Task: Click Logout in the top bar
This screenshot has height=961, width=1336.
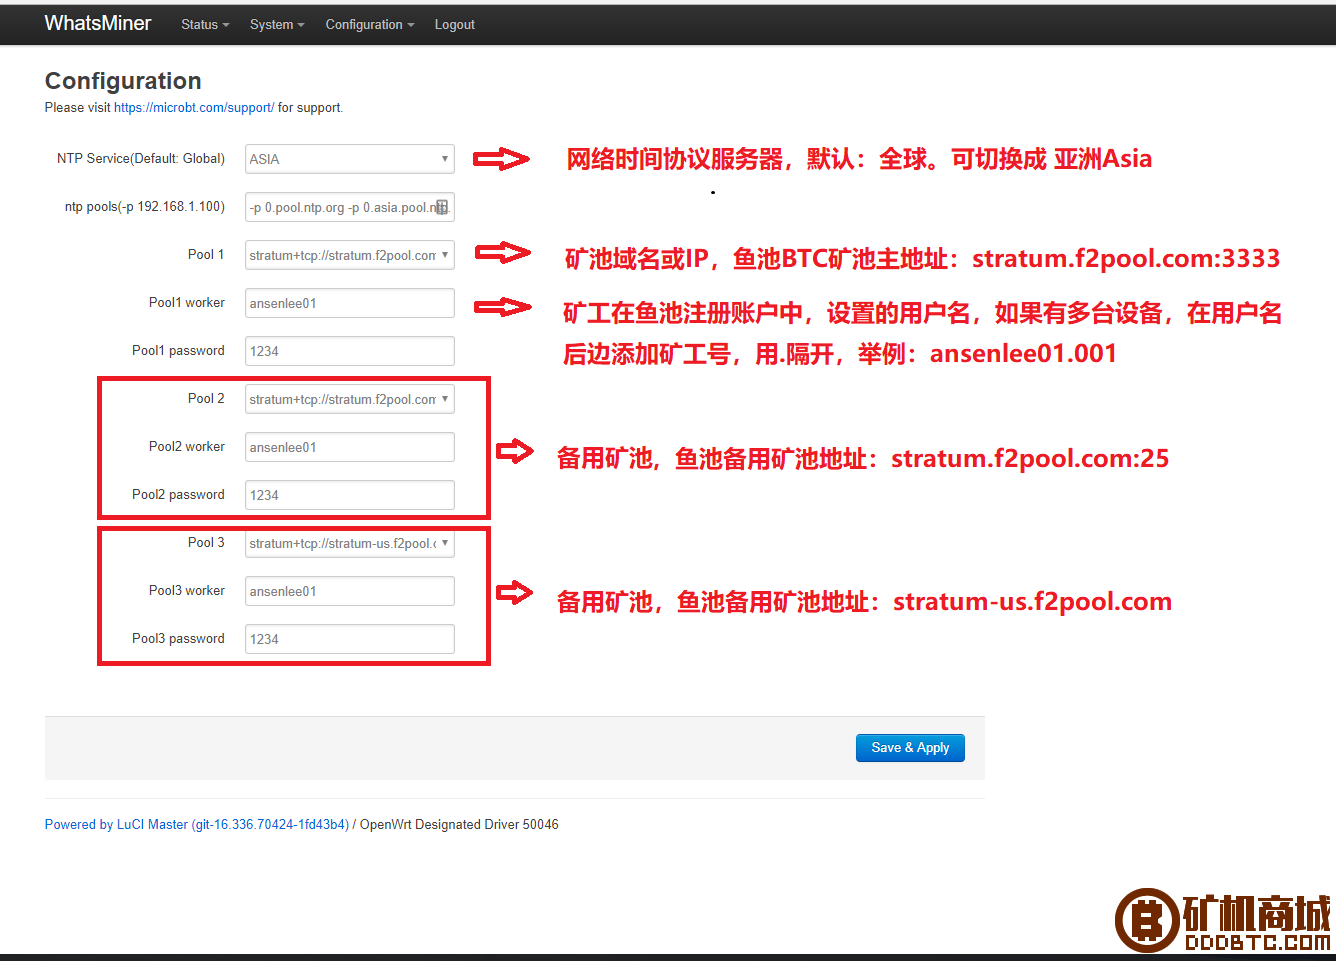Action: coord(454,24)
